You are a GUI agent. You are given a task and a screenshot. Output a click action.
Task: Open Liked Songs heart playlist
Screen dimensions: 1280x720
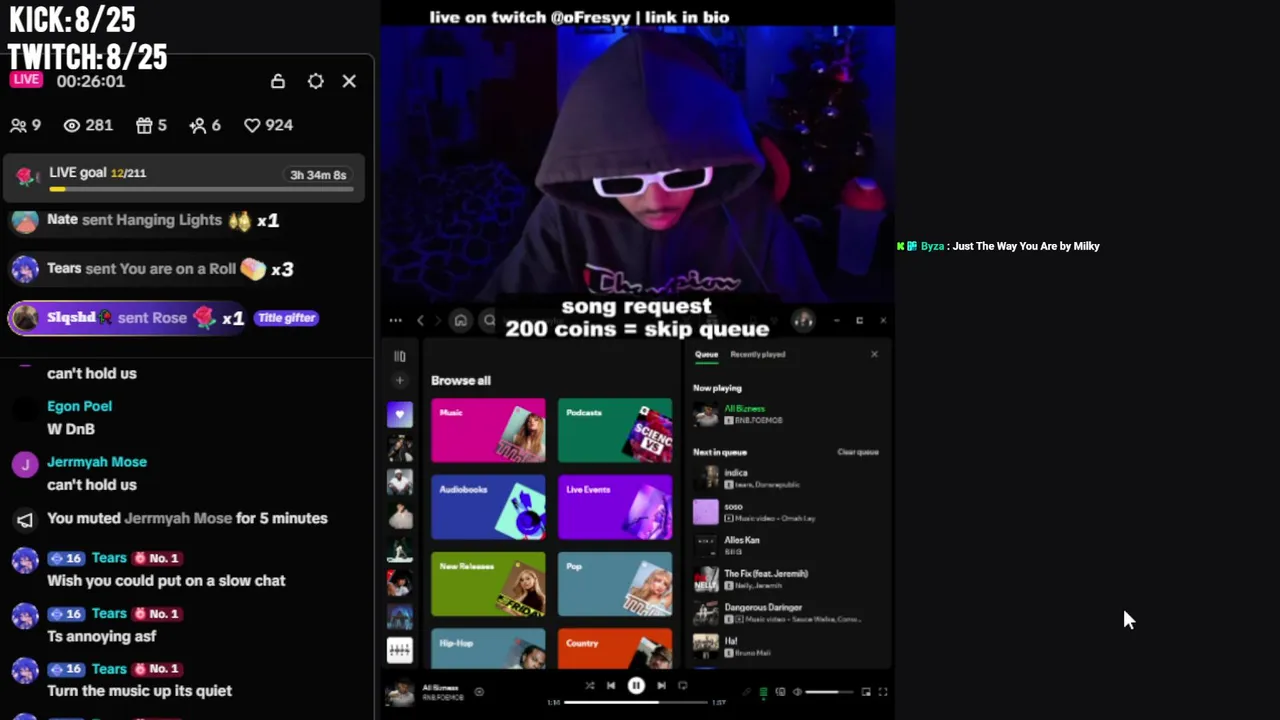[400, 415]
